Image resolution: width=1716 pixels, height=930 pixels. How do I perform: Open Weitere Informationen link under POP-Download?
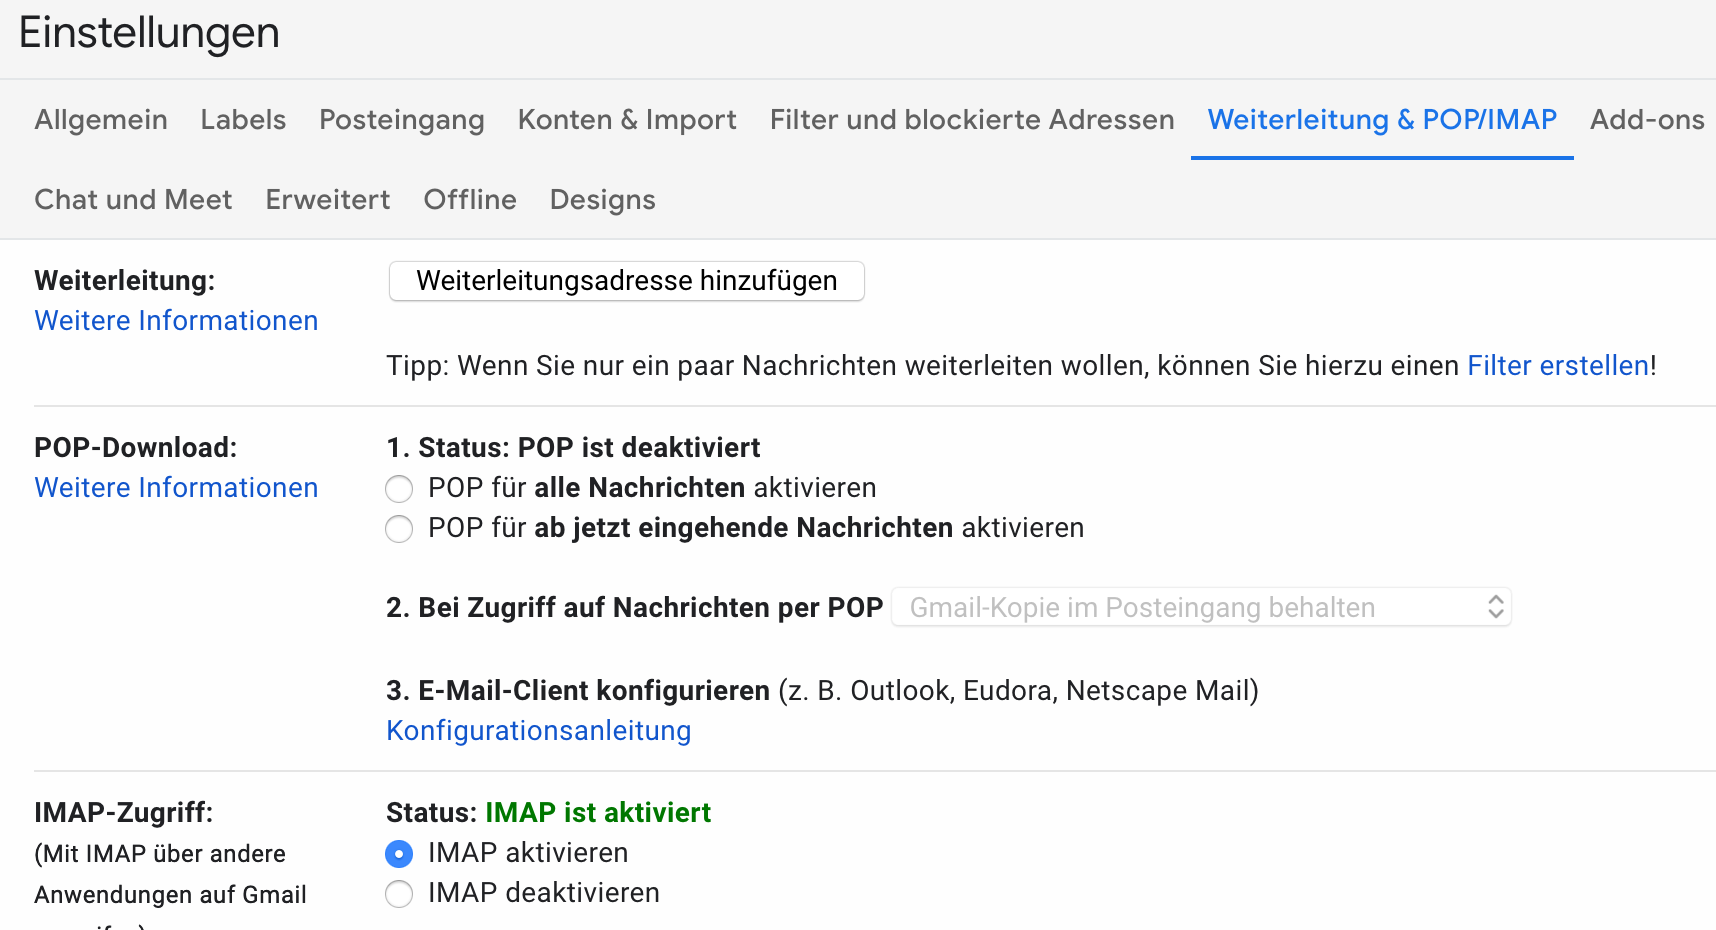click(x=176, y=488)
